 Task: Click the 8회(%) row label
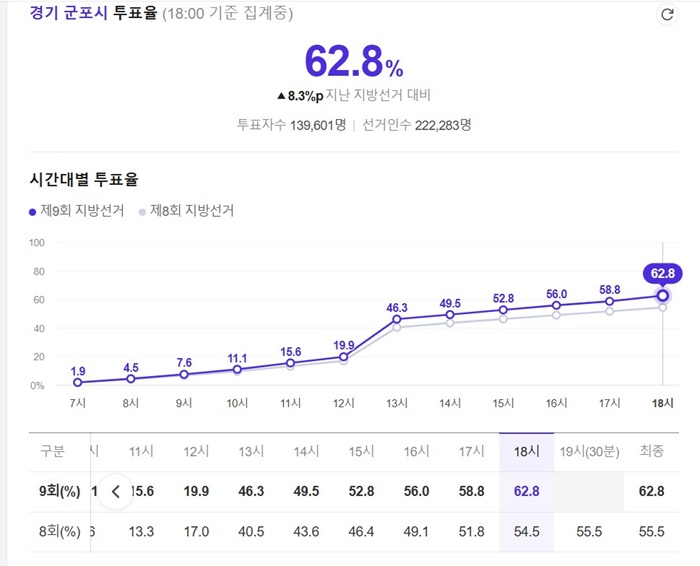pos(59,532)
